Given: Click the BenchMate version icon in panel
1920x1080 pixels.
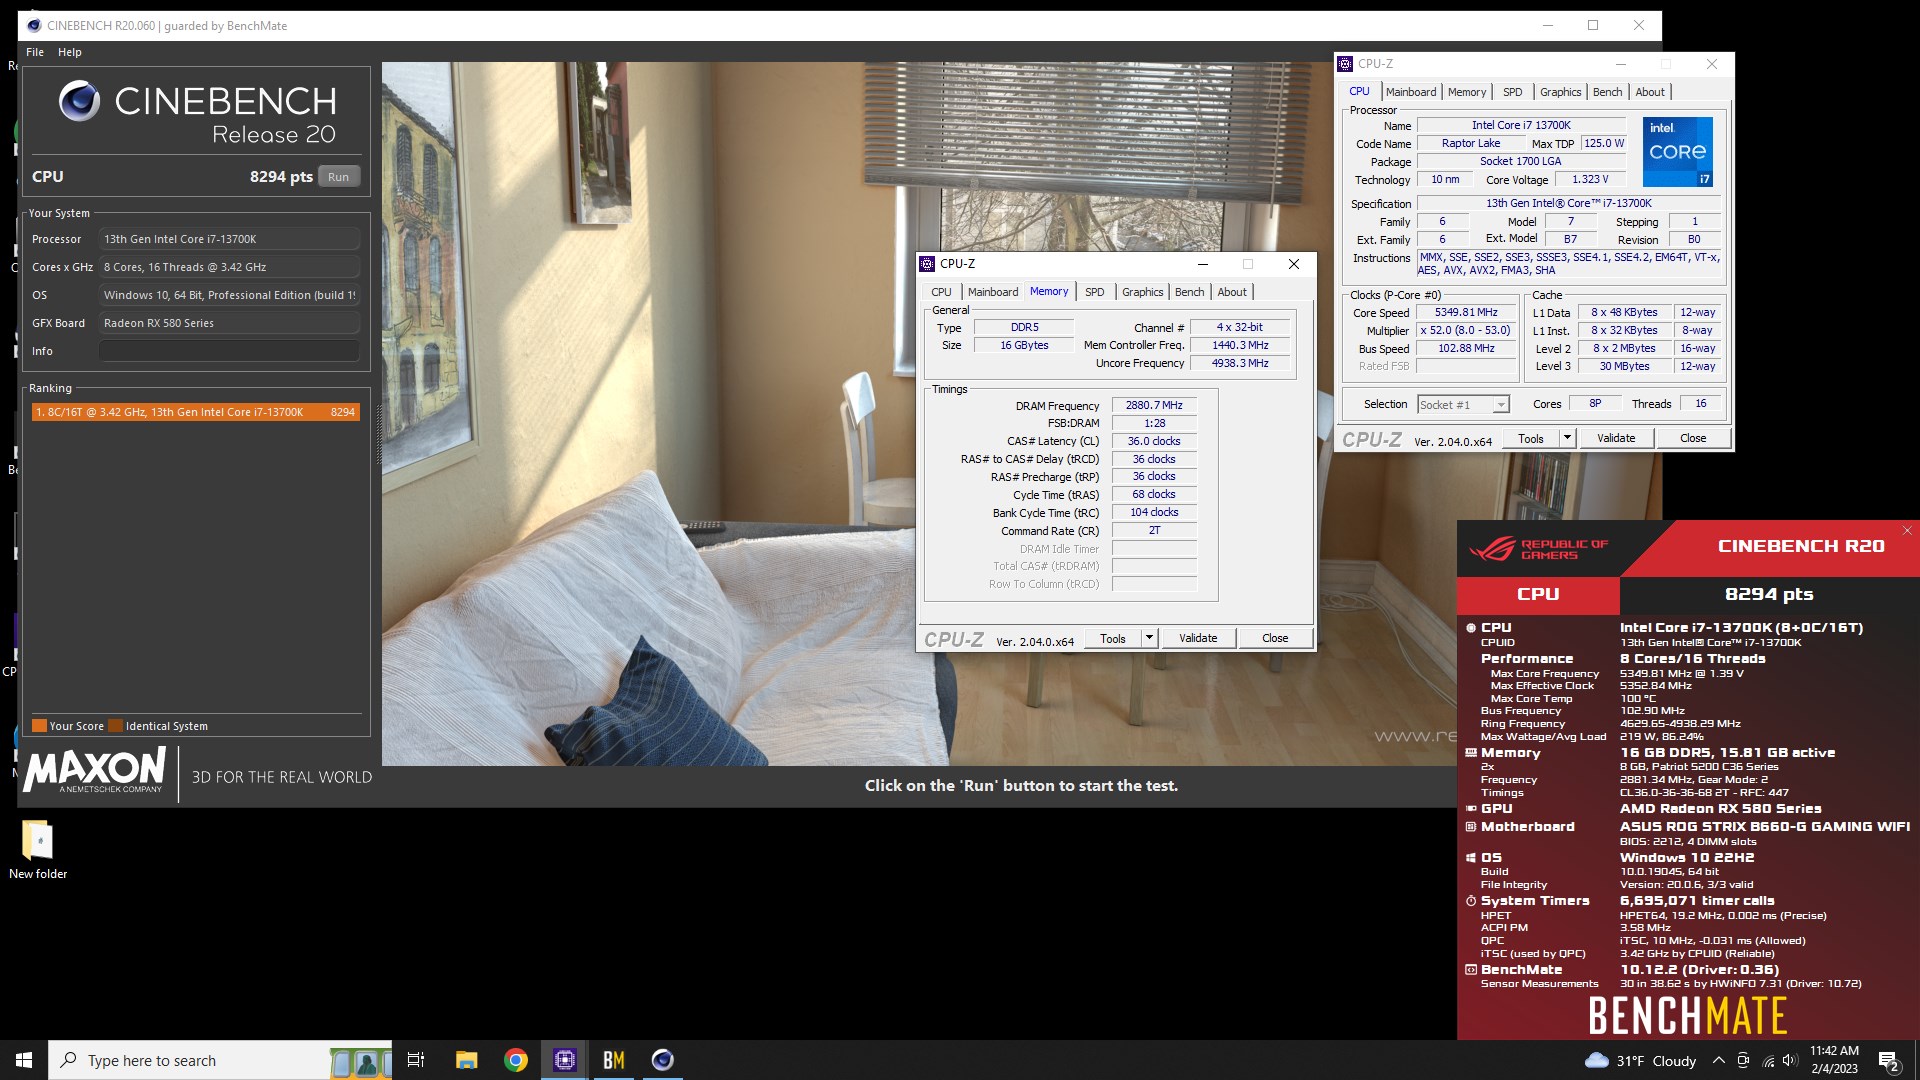Looking at the screenshot, I should (x=1471, y=970).
